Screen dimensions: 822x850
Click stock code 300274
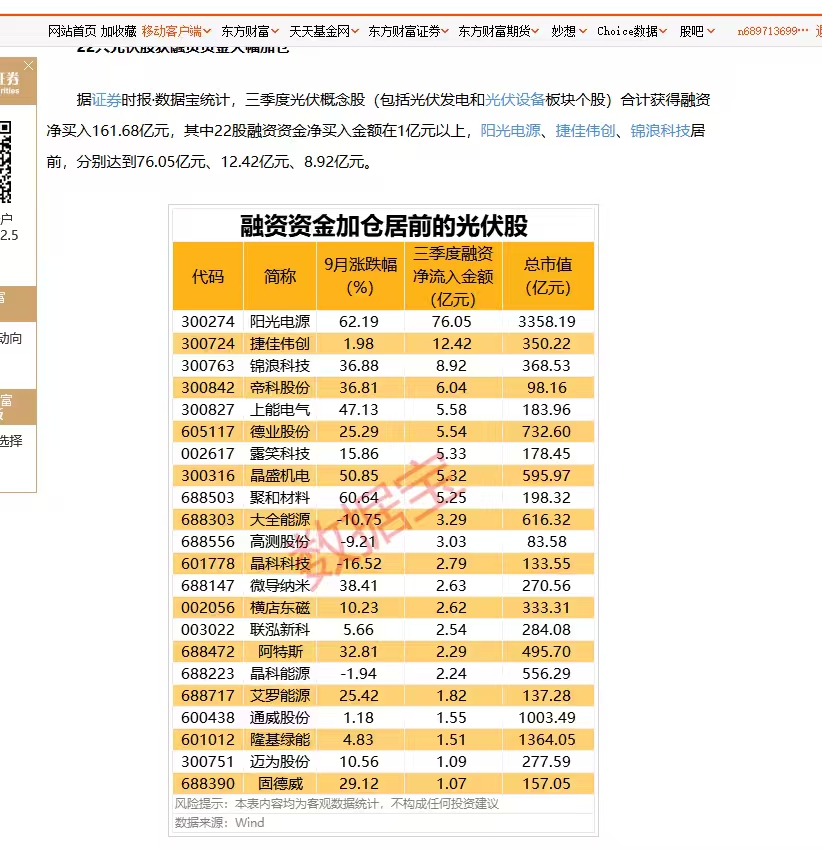208,321
